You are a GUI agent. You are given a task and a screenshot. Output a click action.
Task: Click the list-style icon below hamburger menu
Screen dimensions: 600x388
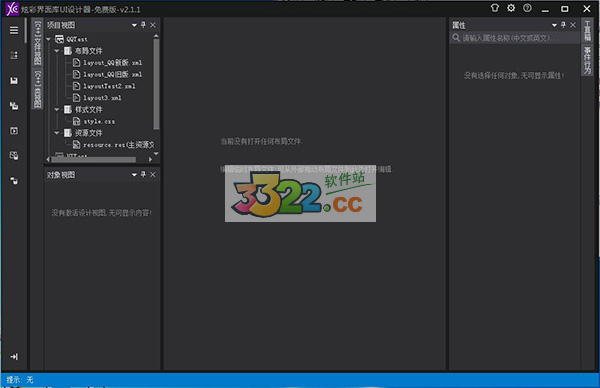(x=14, y=55)
